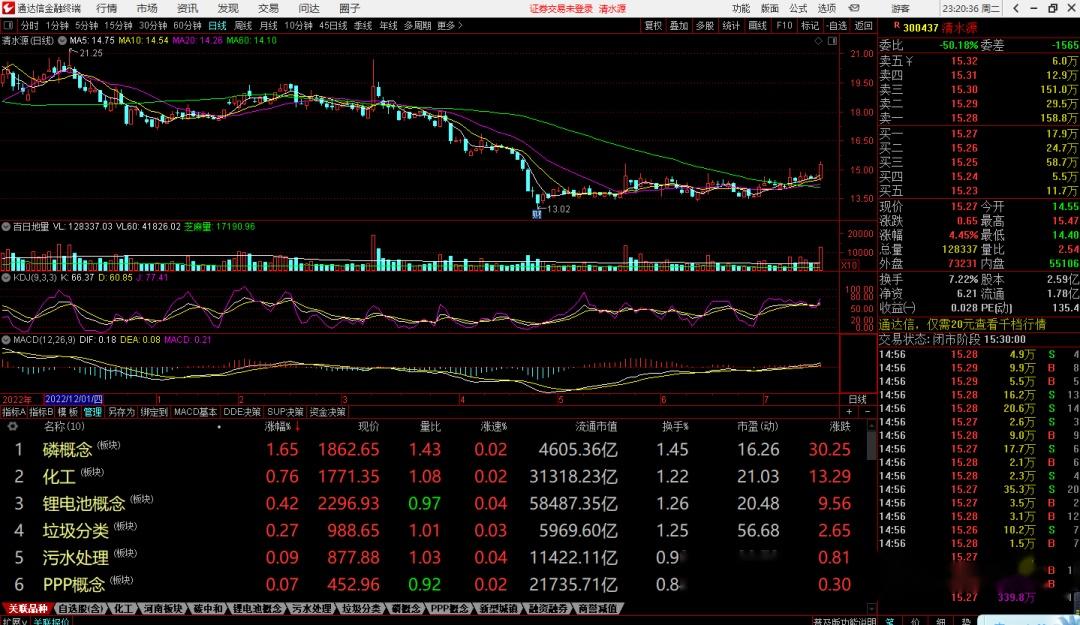Open the 功能 menu
The width and height of the screenshot is (1080, 625).
click(741, 8)
